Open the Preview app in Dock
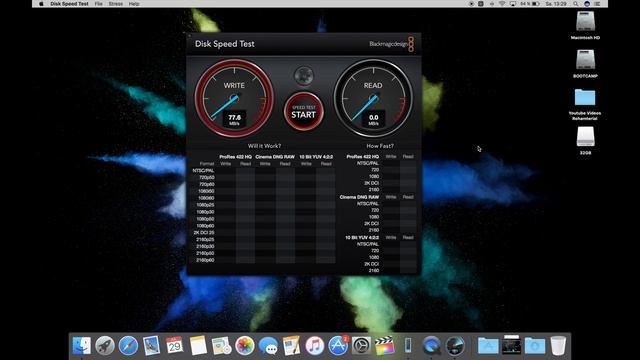Image resolution: width=640 pixels, height=360 pixels. [x=151, y=346]
